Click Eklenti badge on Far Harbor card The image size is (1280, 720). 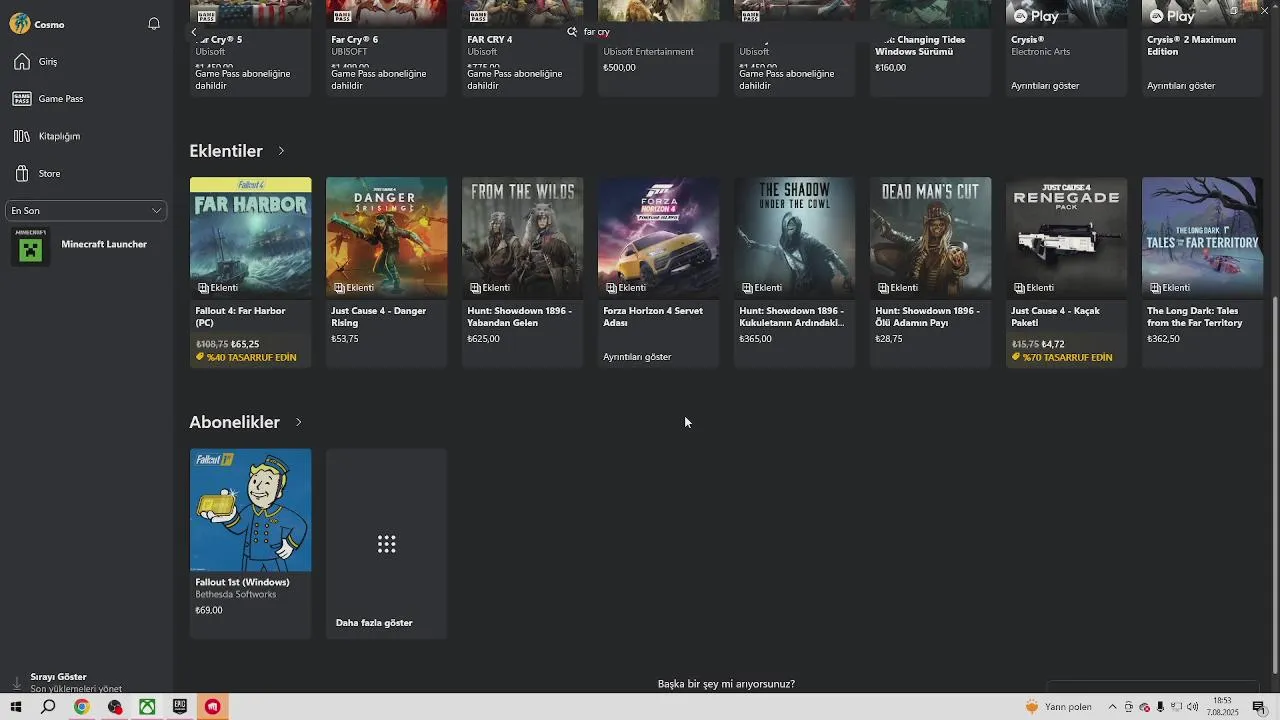tap(217, 288)
